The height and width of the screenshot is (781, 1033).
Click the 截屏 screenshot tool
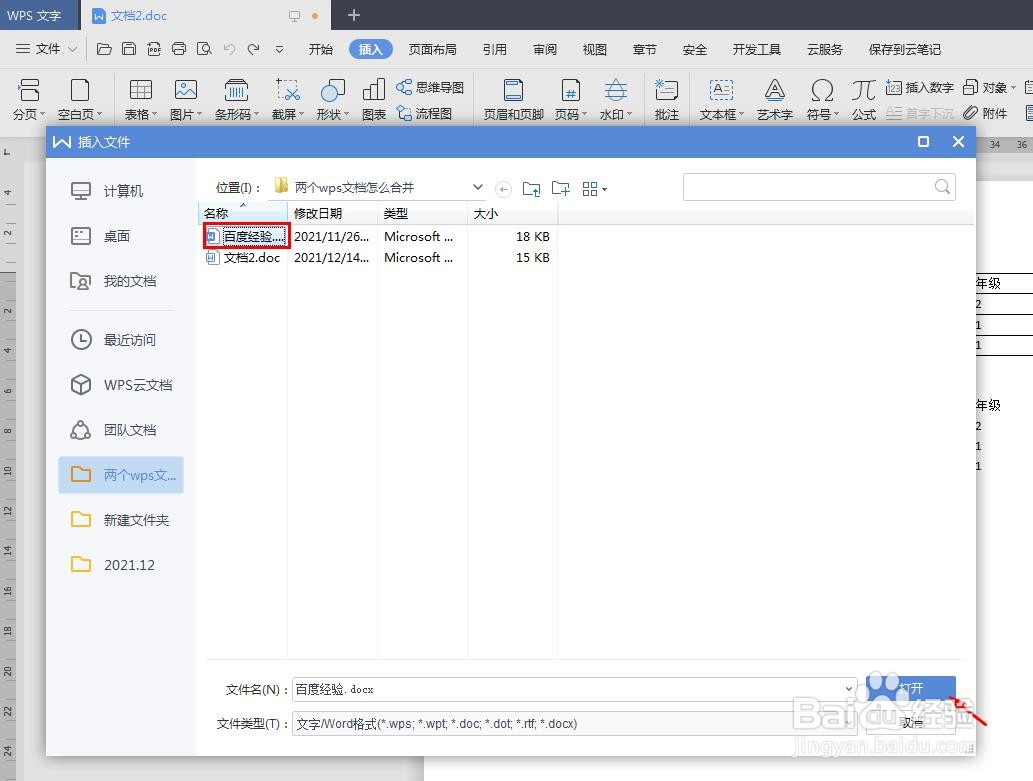click(x=288, y=100)
